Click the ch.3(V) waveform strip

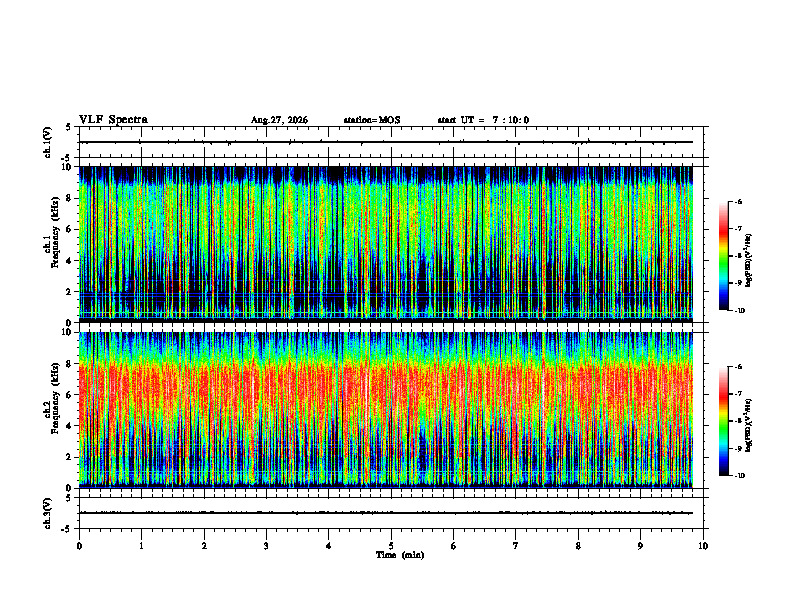(x=391, y=513)
